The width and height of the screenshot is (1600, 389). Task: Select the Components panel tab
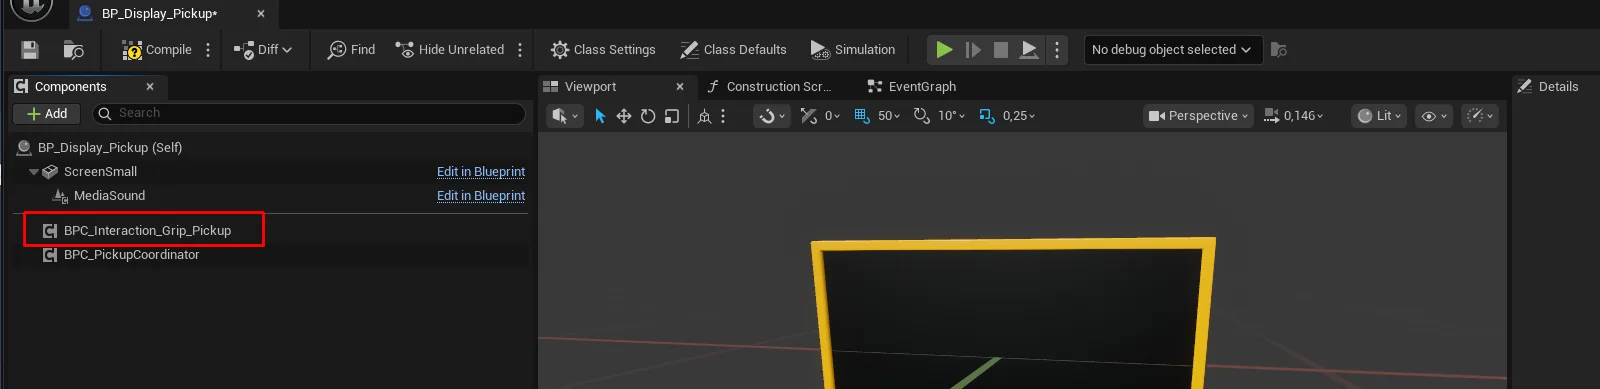tap(70, 87)
